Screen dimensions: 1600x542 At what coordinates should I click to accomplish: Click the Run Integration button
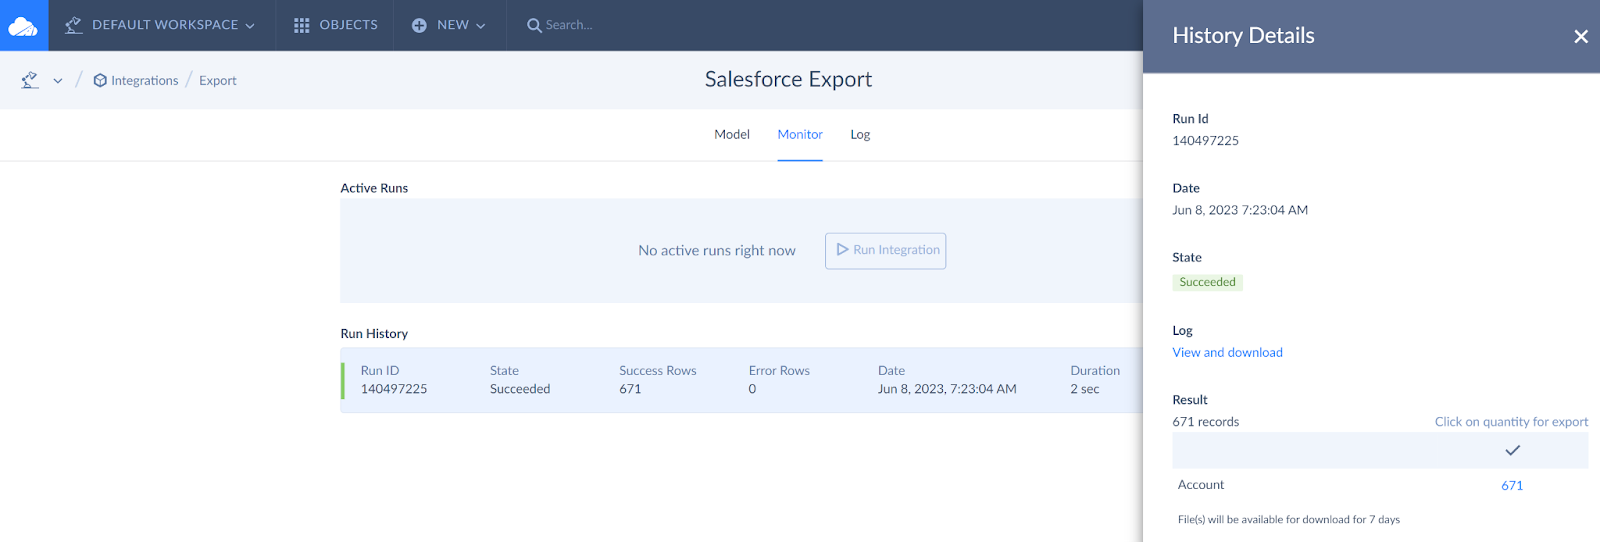pos(885,250)
